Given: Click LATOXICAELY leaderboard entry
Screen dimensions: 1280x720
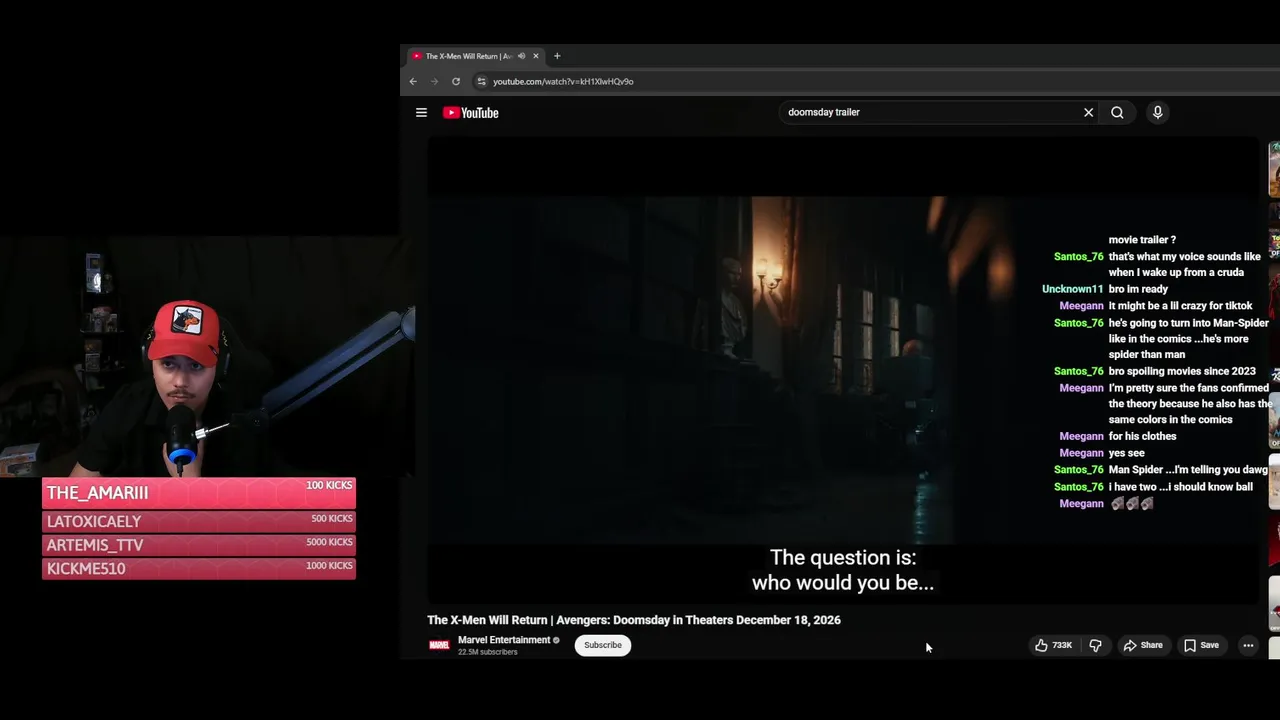Looking at the screenshot, I should (x=199, y=521).
